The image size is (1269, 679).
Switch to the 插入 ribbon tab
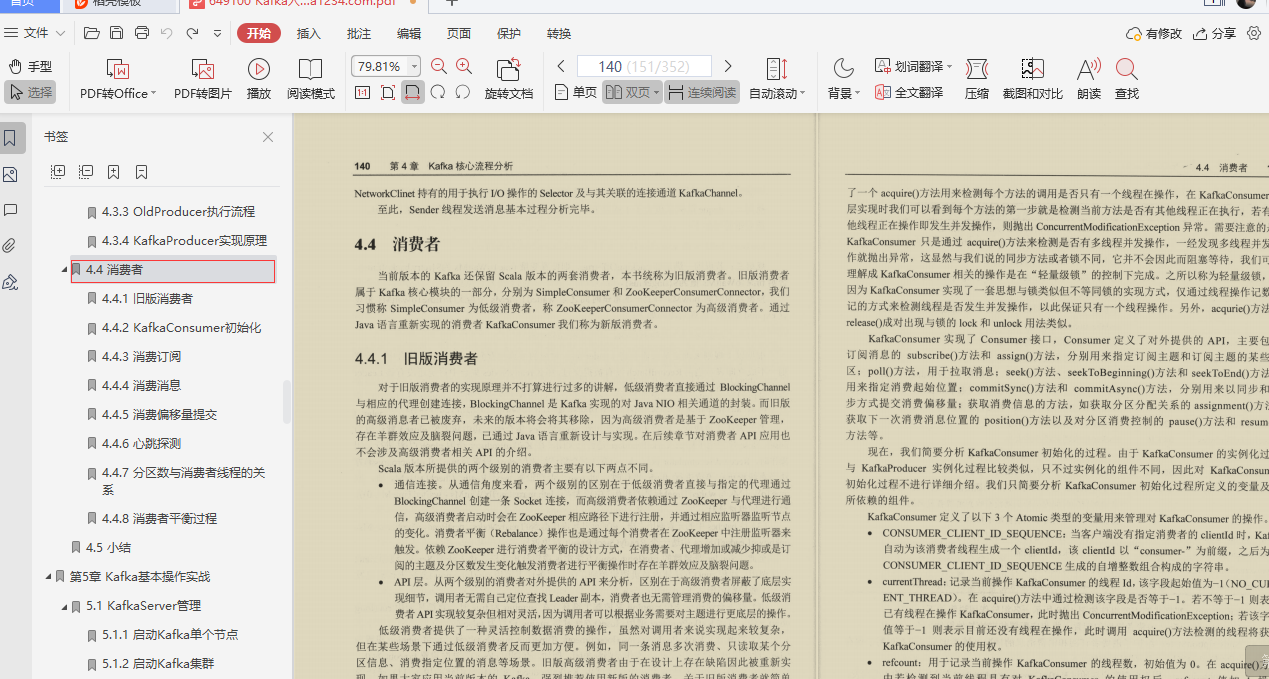point(307,33)
